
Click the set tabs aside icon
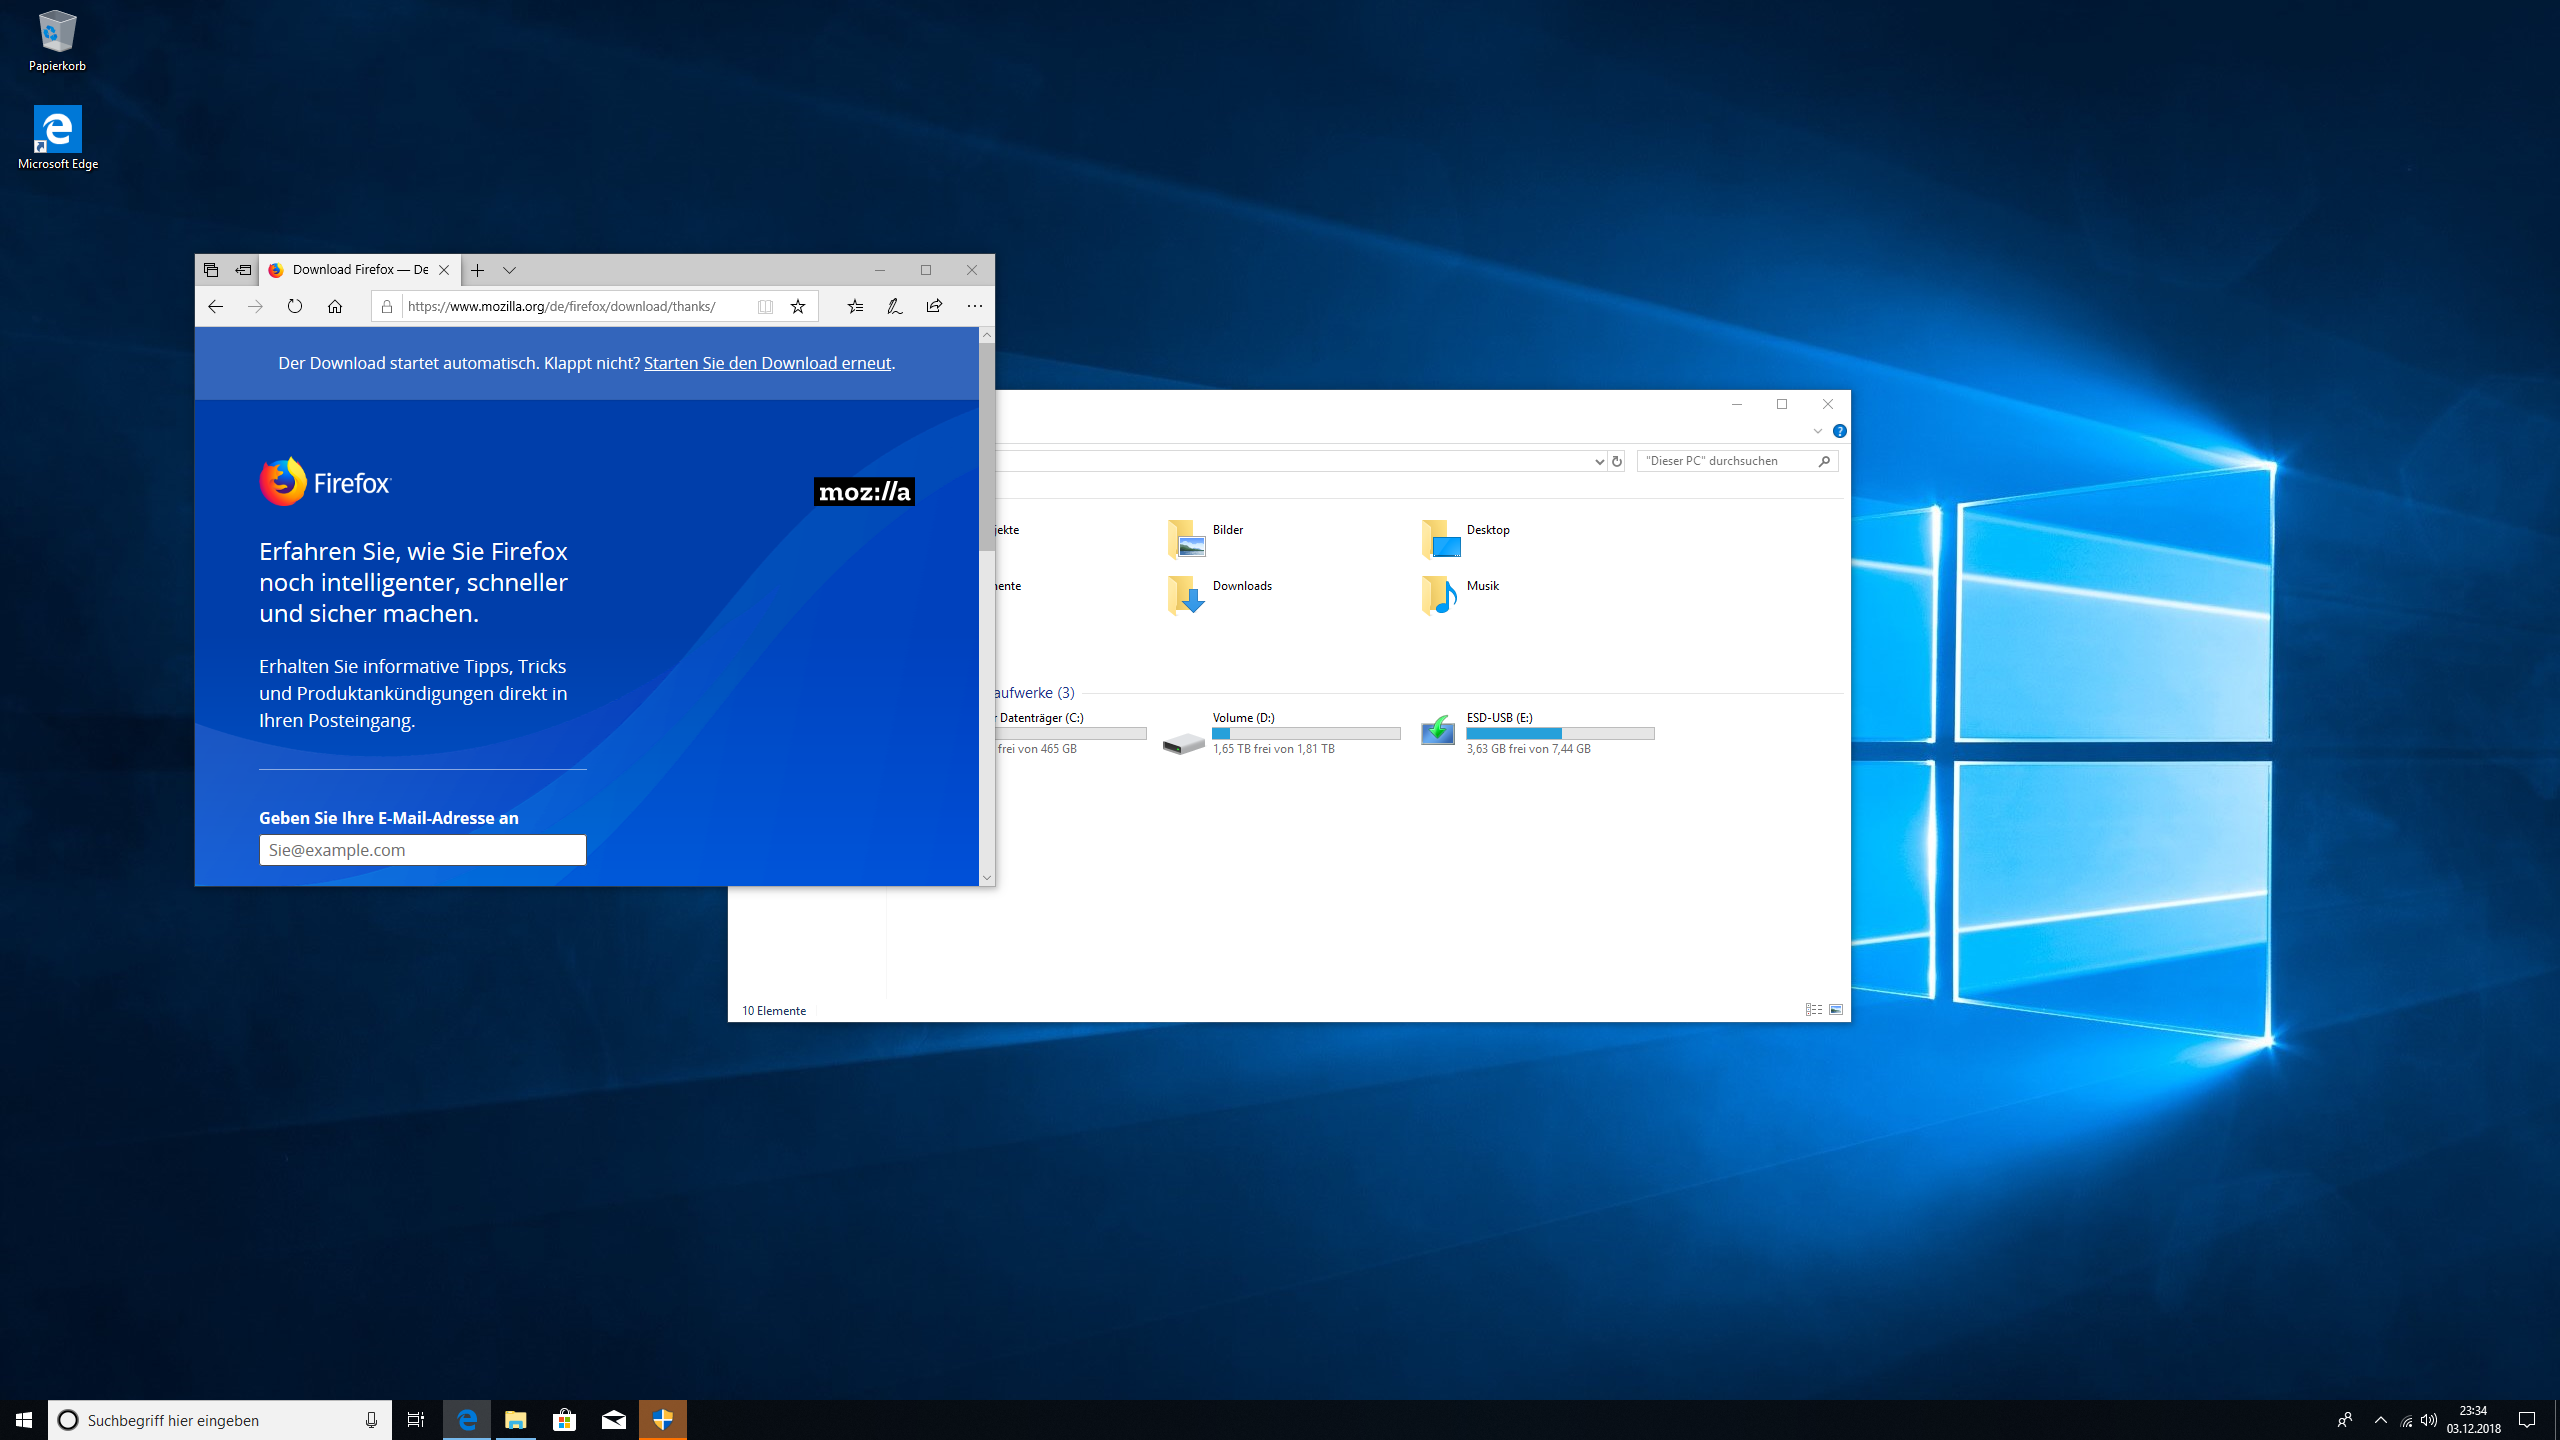point(243,270)
